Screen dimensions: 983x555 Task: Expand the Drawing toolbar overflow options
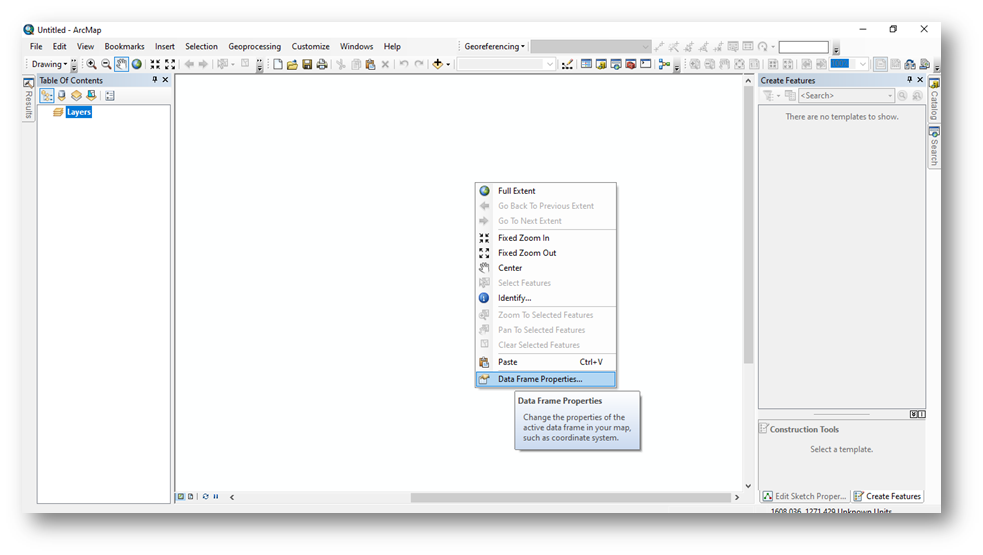(x=74, y=65)
